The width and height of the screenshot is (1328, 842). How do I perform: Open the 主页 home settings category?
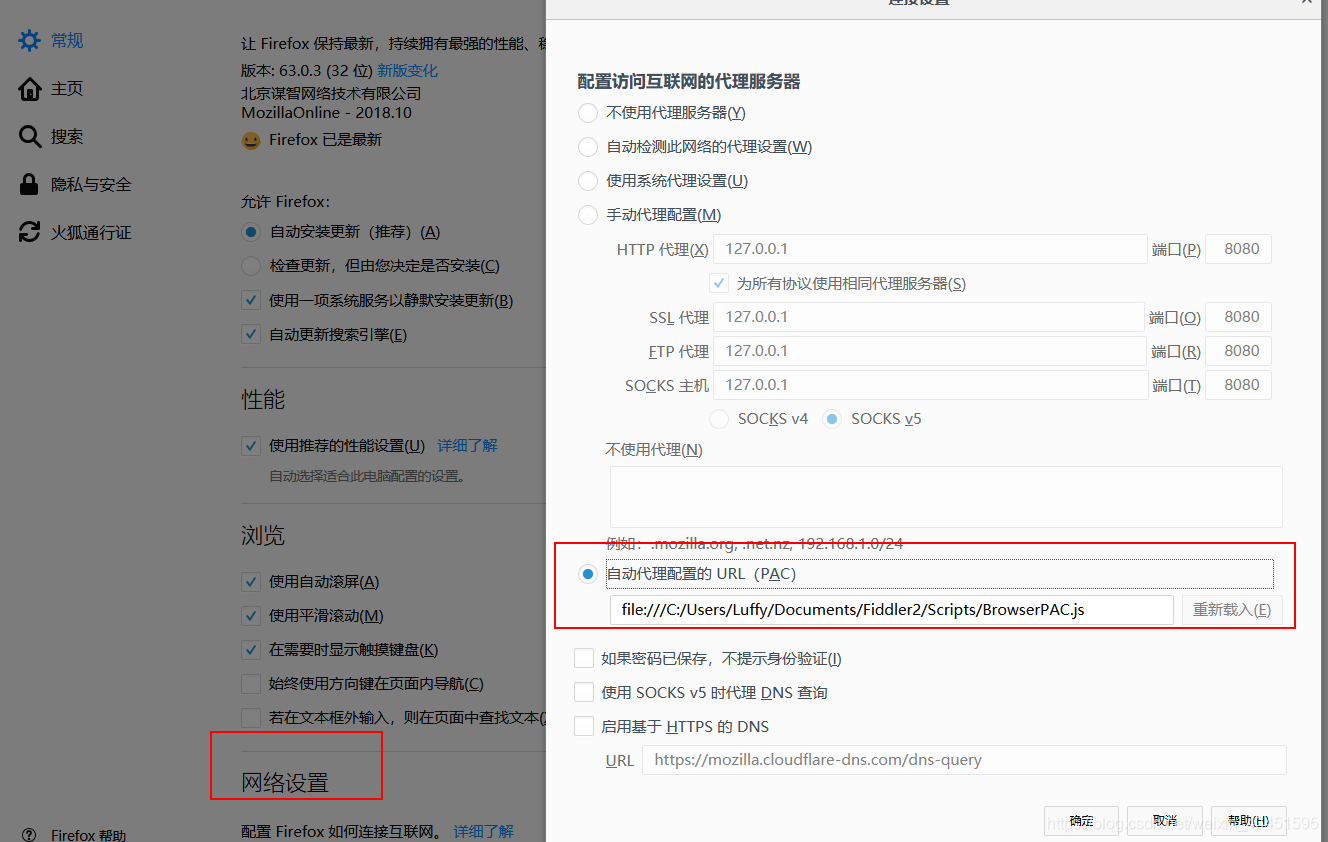coord(67,89)
